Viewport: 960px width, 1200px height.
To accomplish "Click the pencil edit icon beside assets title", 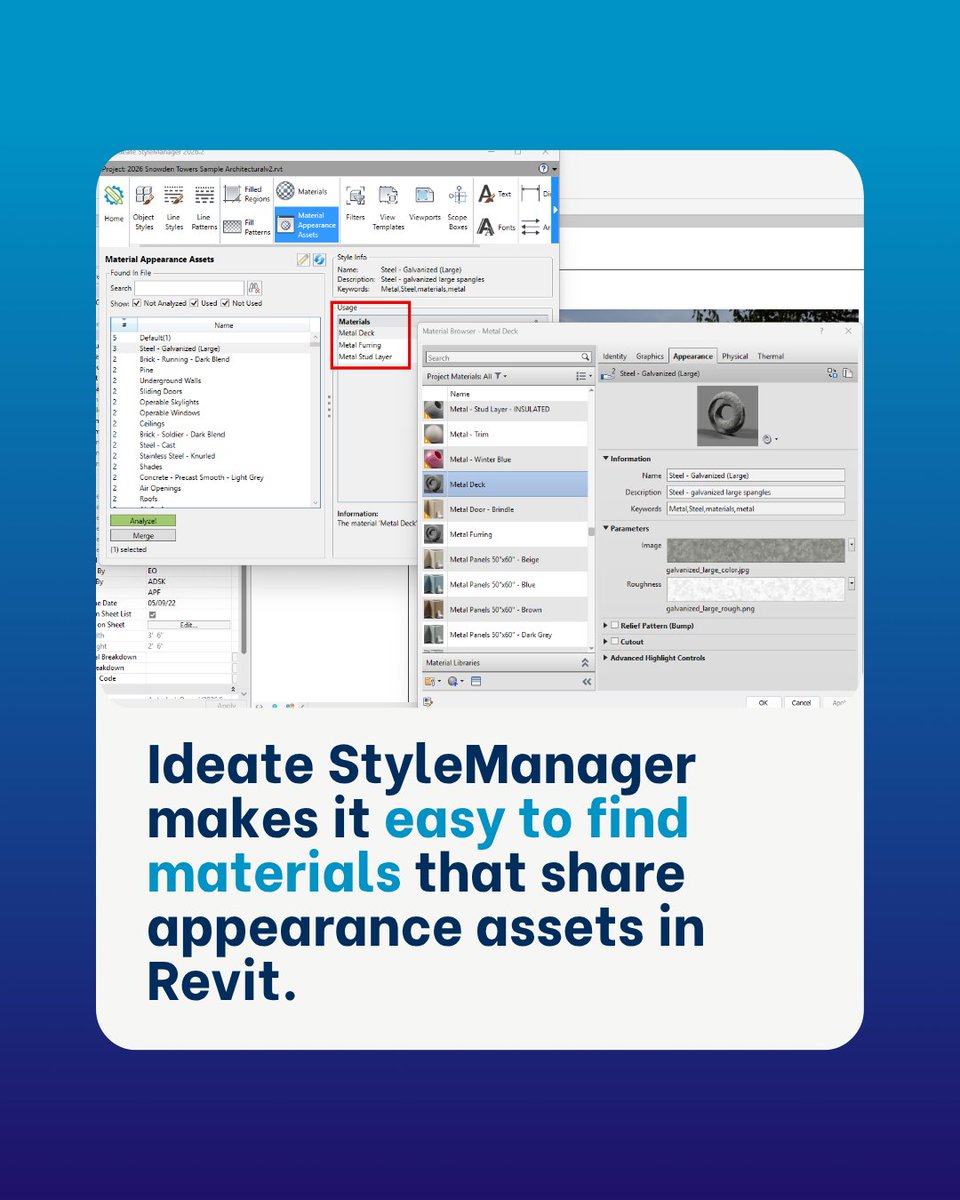I will [x=303, y=260].
